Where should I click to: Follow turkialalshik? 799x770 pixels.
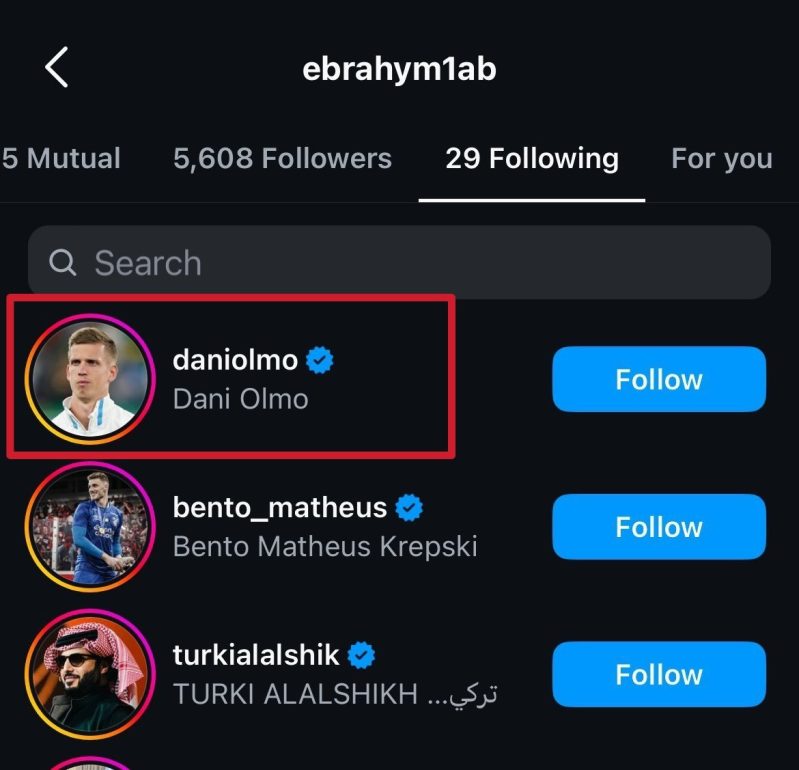tap(659, 675)
